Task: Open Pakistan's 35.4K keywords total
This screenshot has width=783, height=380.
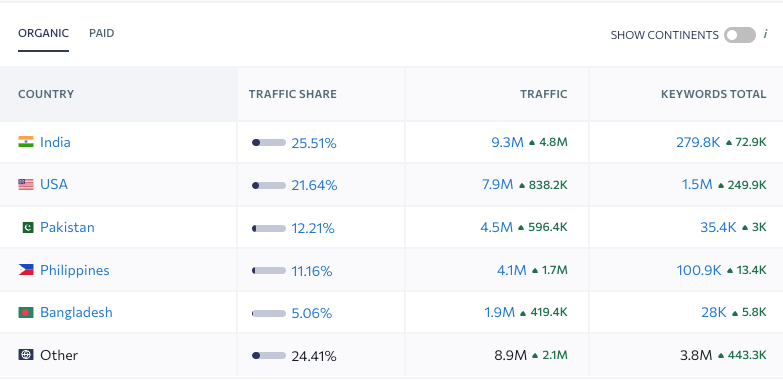Action: click(718, 227)
